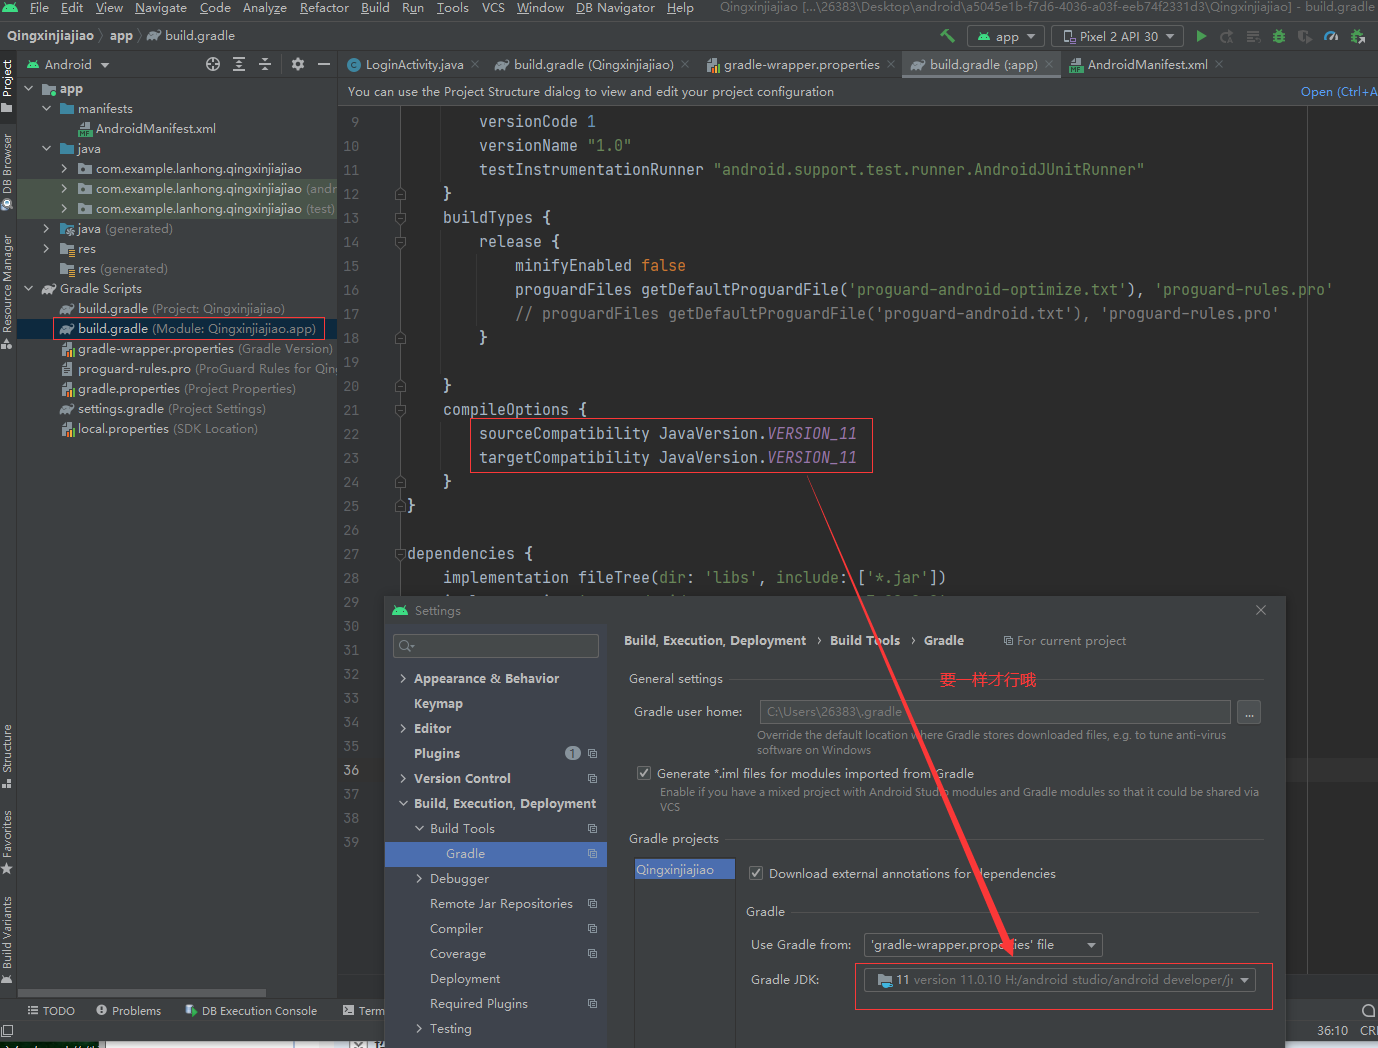Collapse all in Project panel

click(265, 64)
